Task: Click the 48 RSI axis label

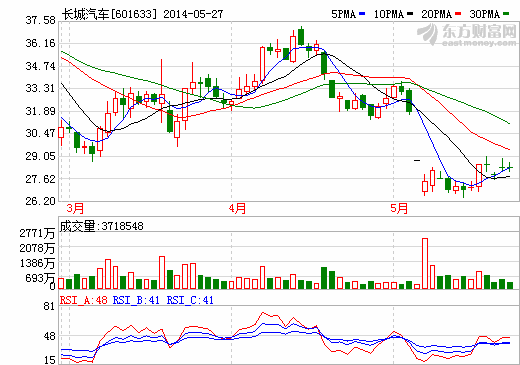Action: click(49, 336)
